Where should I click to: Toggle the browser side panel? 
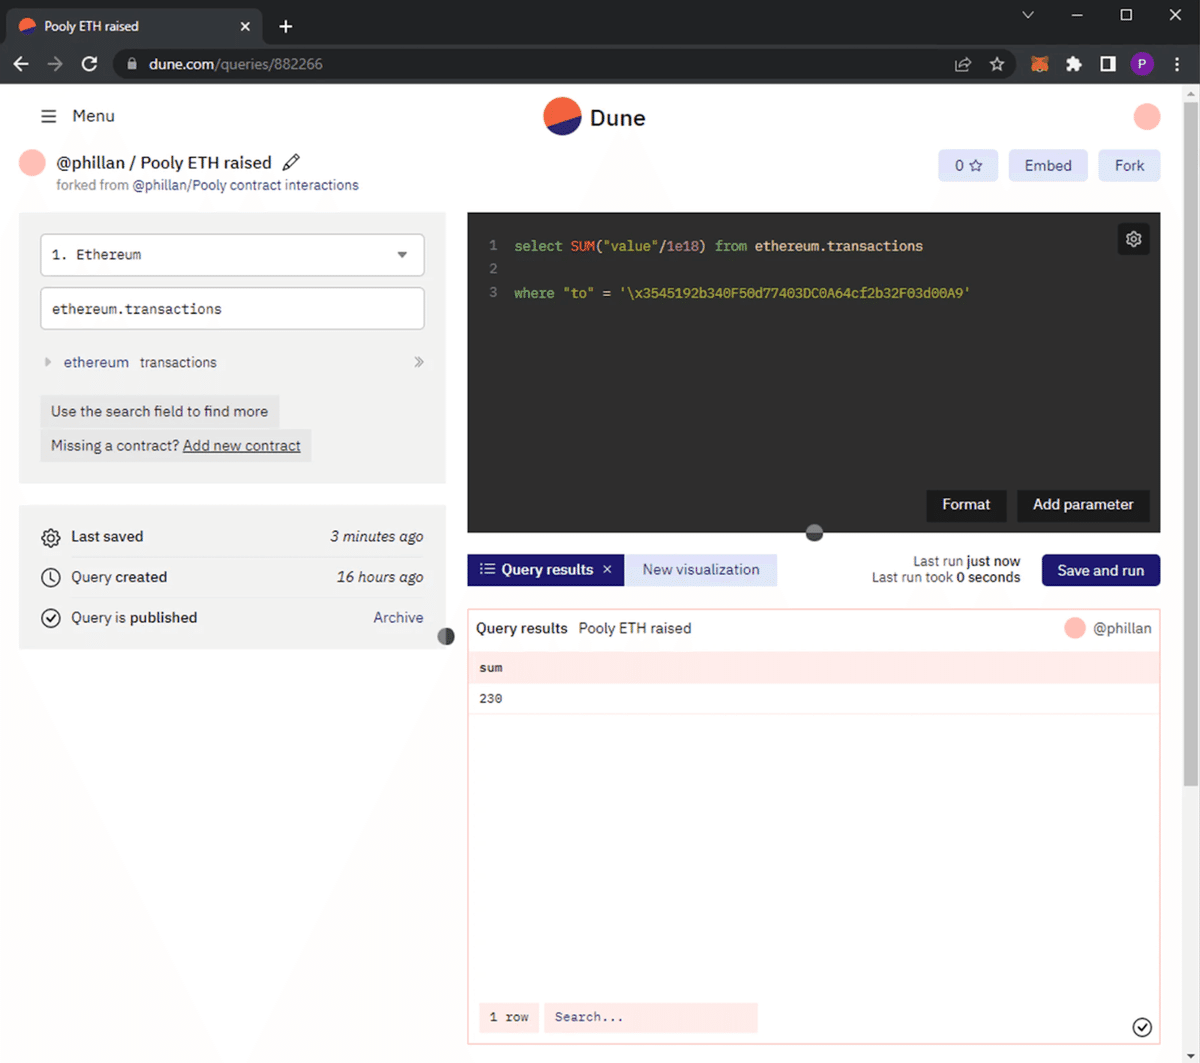click(x=1108, y=64)
